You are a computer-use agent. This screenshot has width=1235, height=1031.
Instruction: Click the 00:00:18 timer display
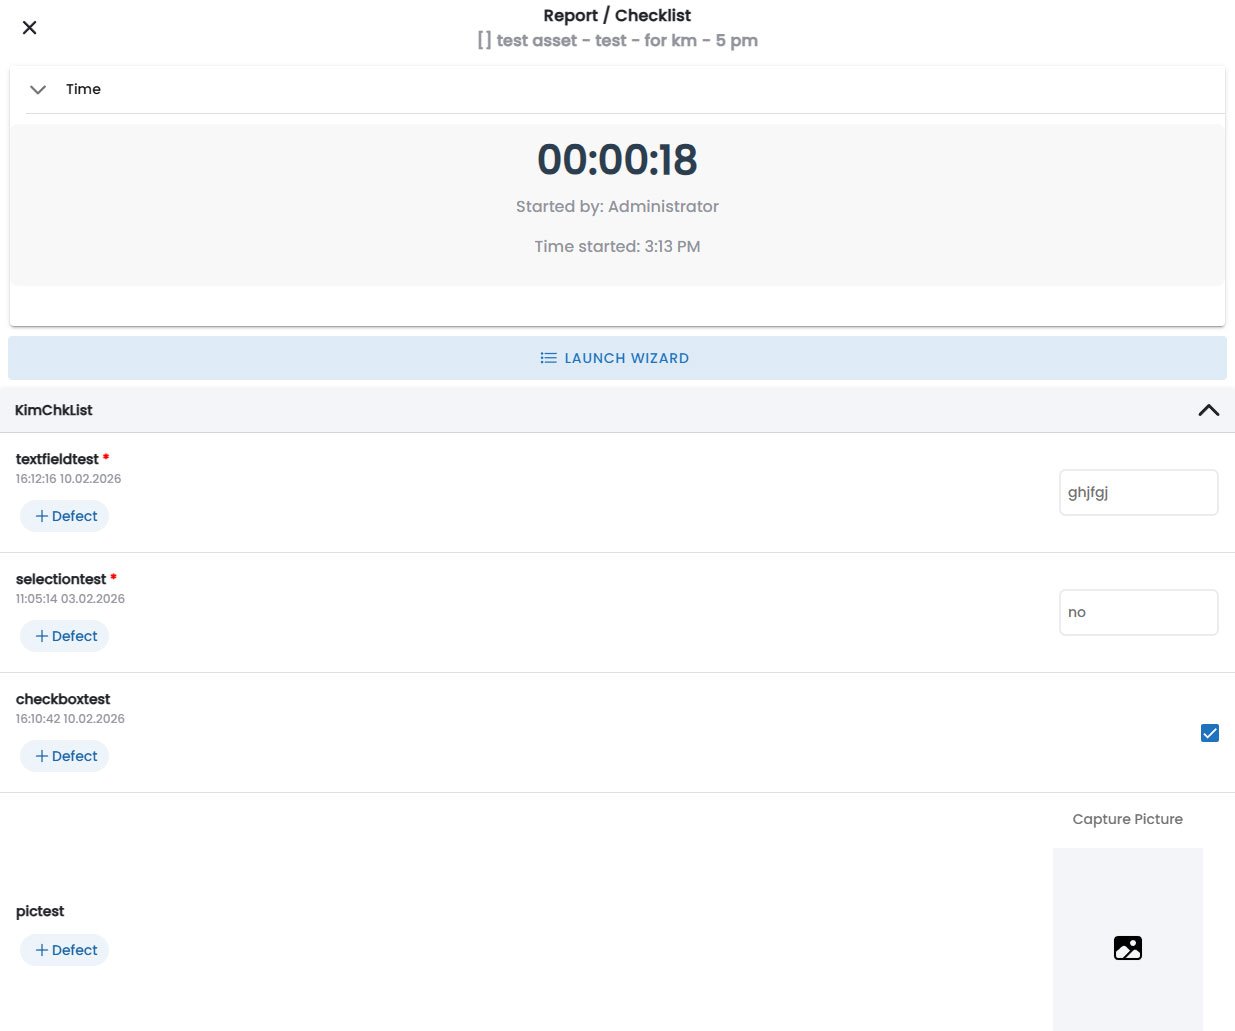click(x=617, y=160)
